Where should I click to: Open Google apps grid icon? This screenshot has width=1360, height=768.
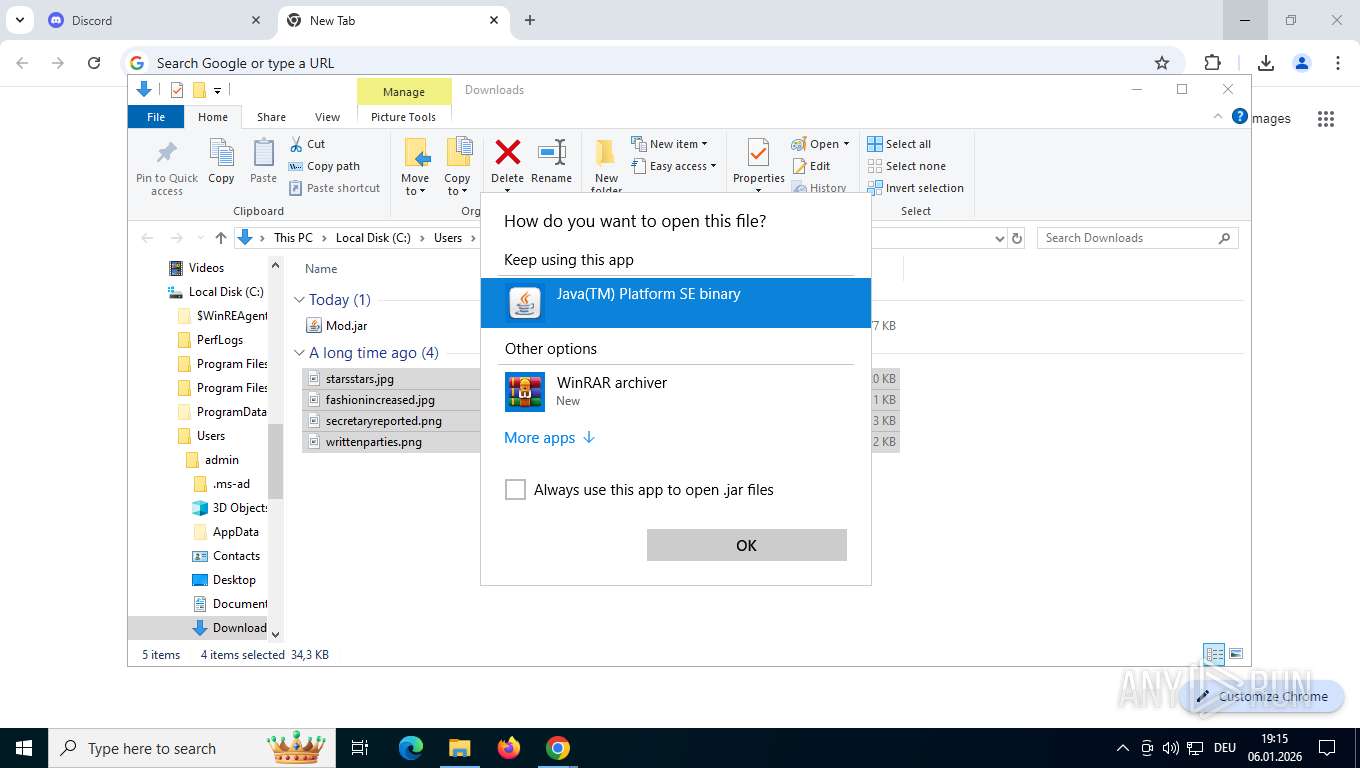click(x=1326, y=119)
